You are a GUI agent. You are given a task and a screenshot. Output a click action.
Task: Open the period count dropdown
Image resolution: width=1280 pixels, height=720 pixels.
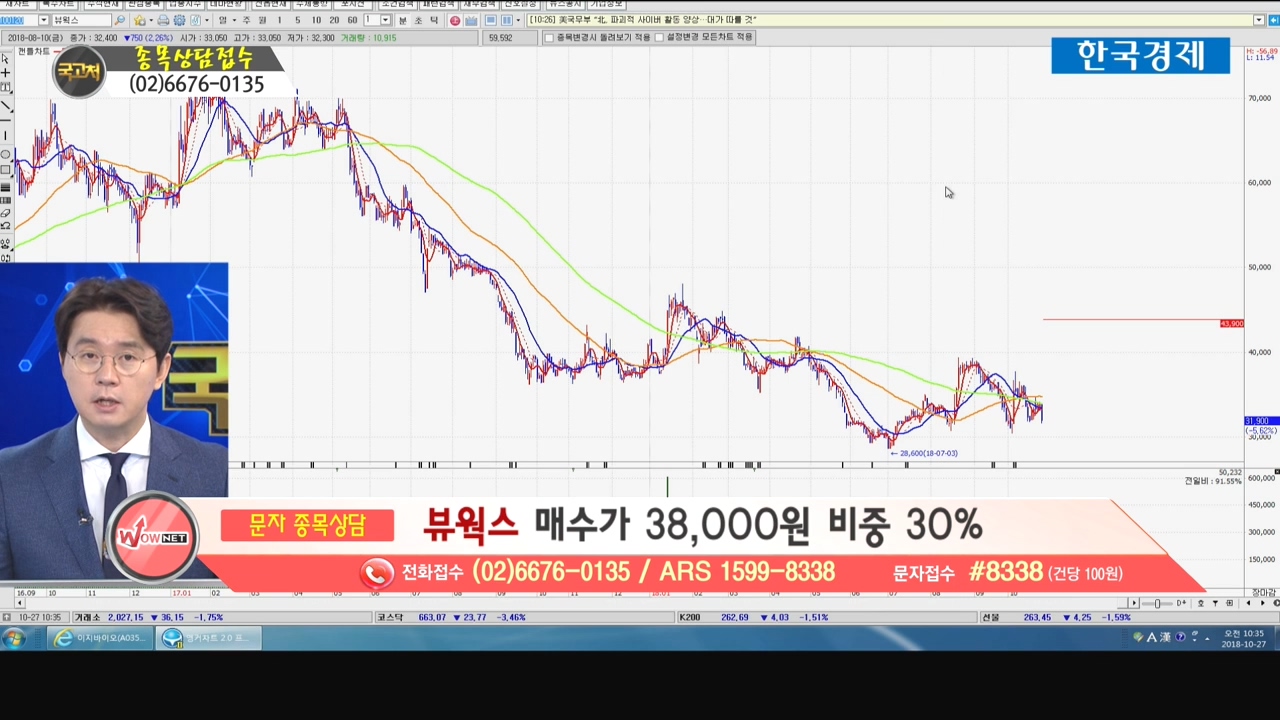[x=385, y=20]
